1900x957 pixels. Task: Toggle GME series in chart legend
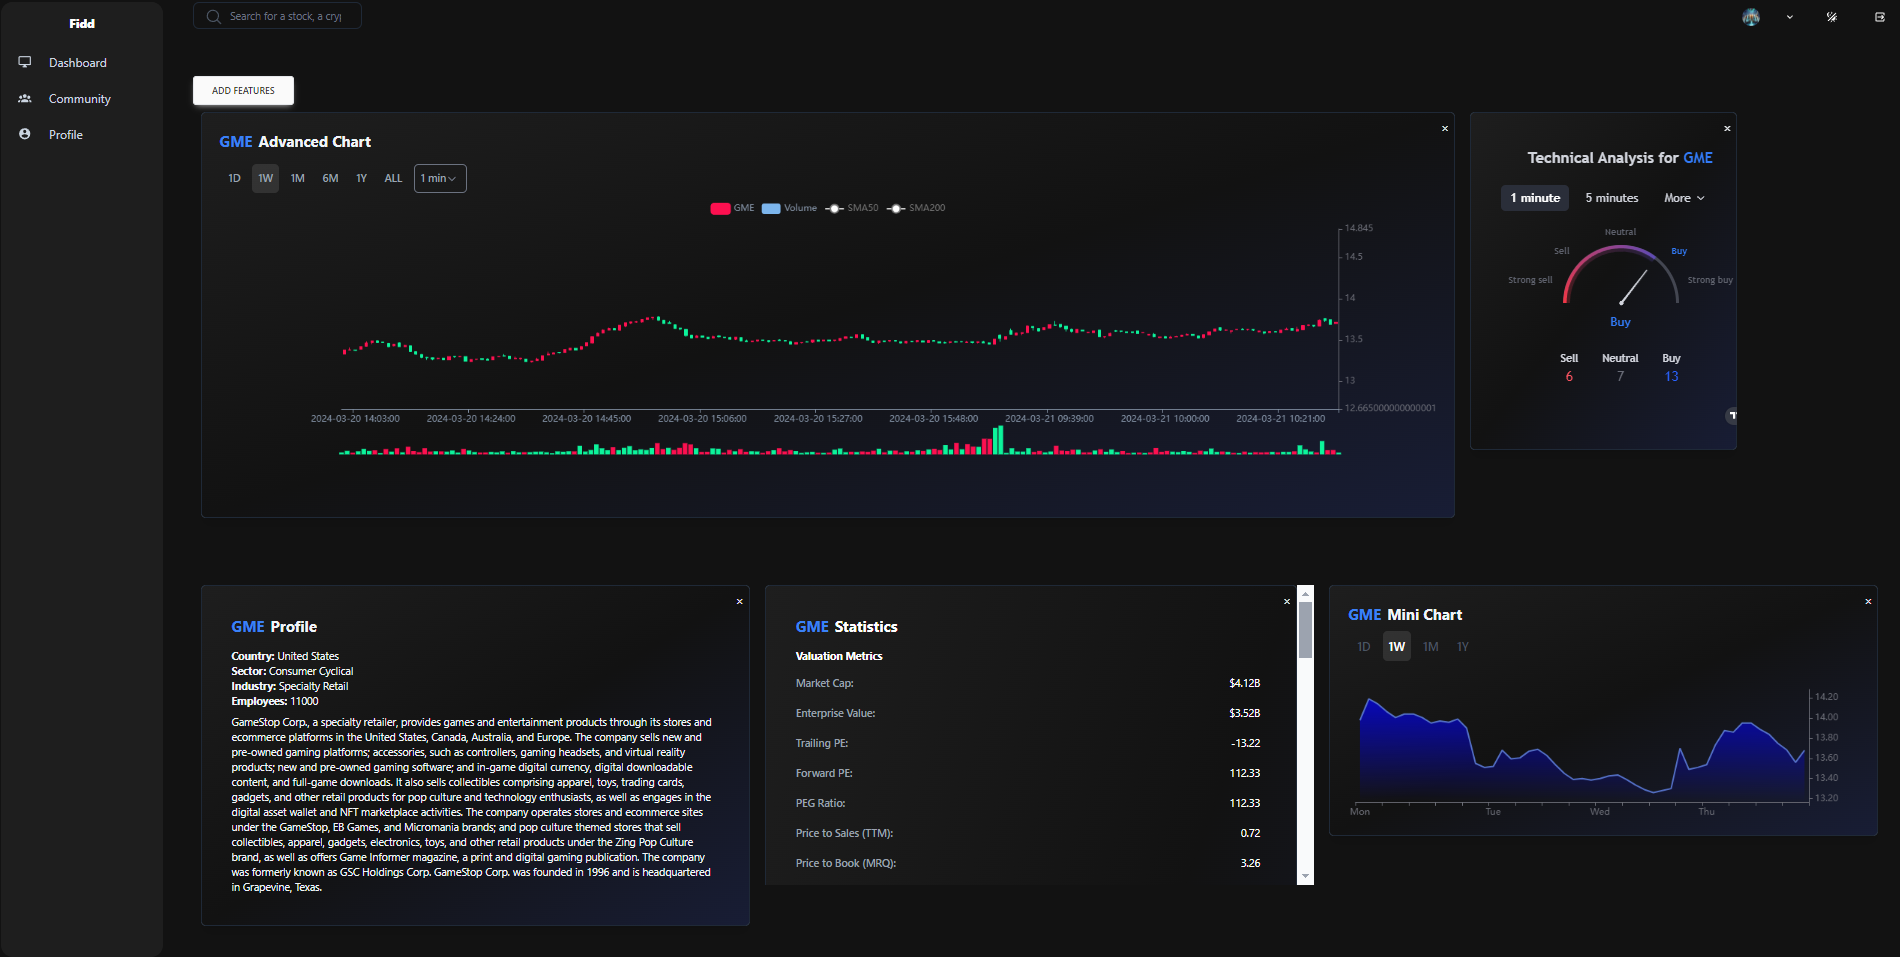point(732,208)
